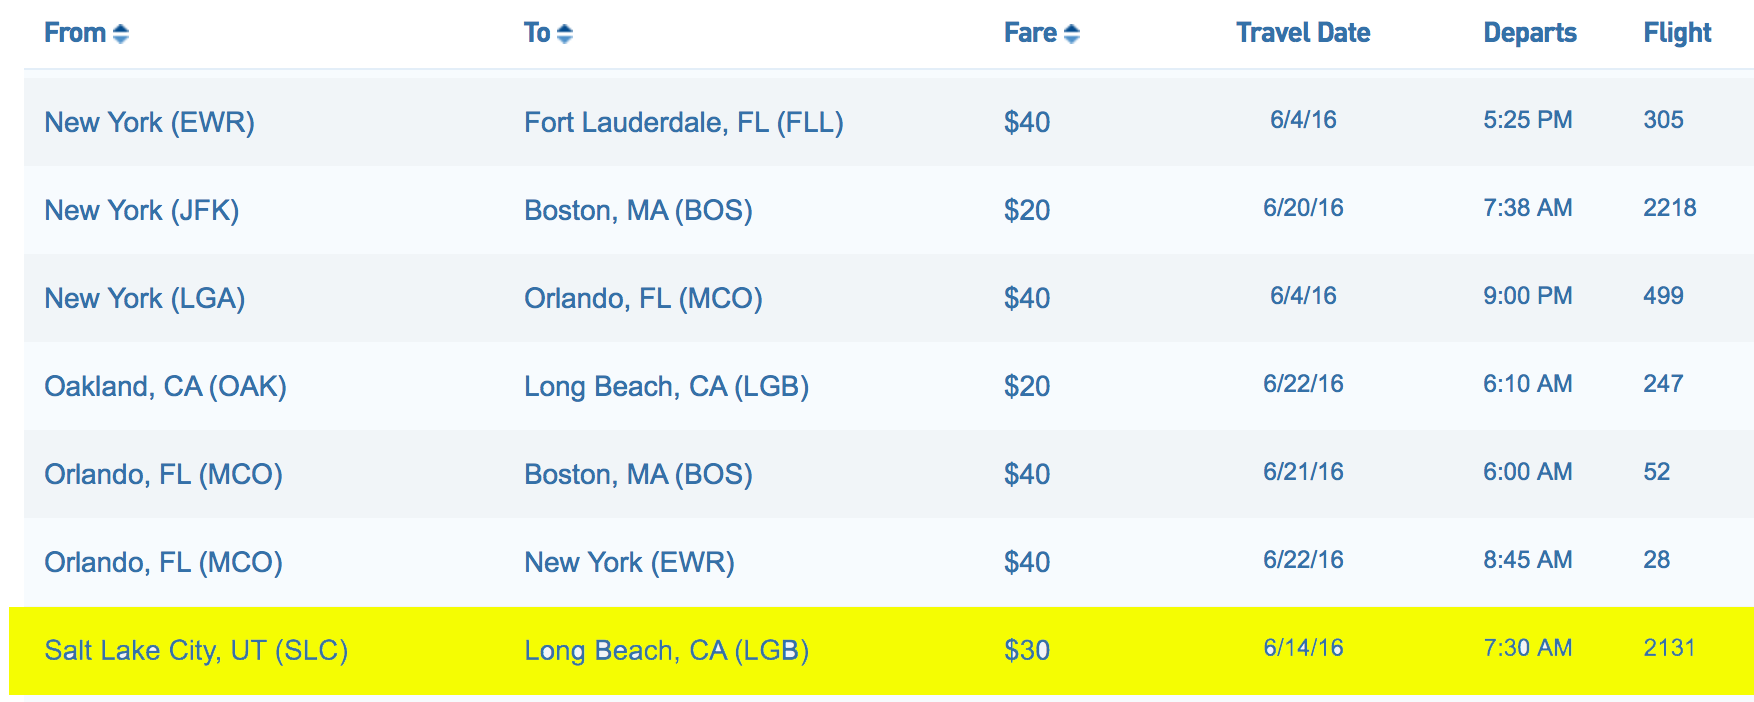This screenshot has height=702, width=1754.
Task: Click the Orlando, FL (MCO) destination link
Action: point(643,298)
